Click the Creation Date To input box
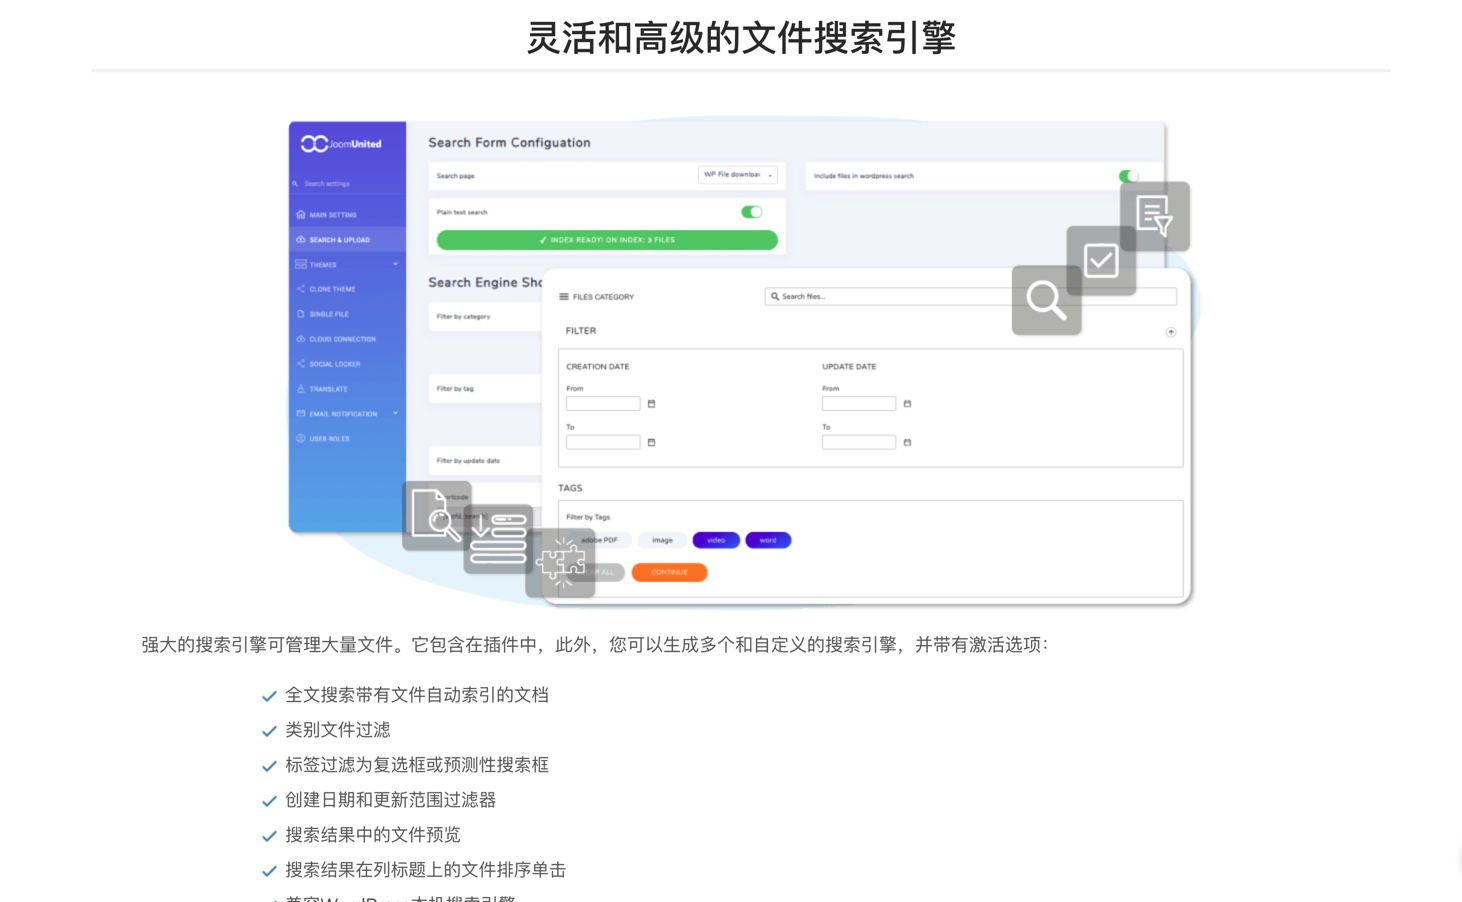Viewport: 1462px width, 902px height. [603, 442]
